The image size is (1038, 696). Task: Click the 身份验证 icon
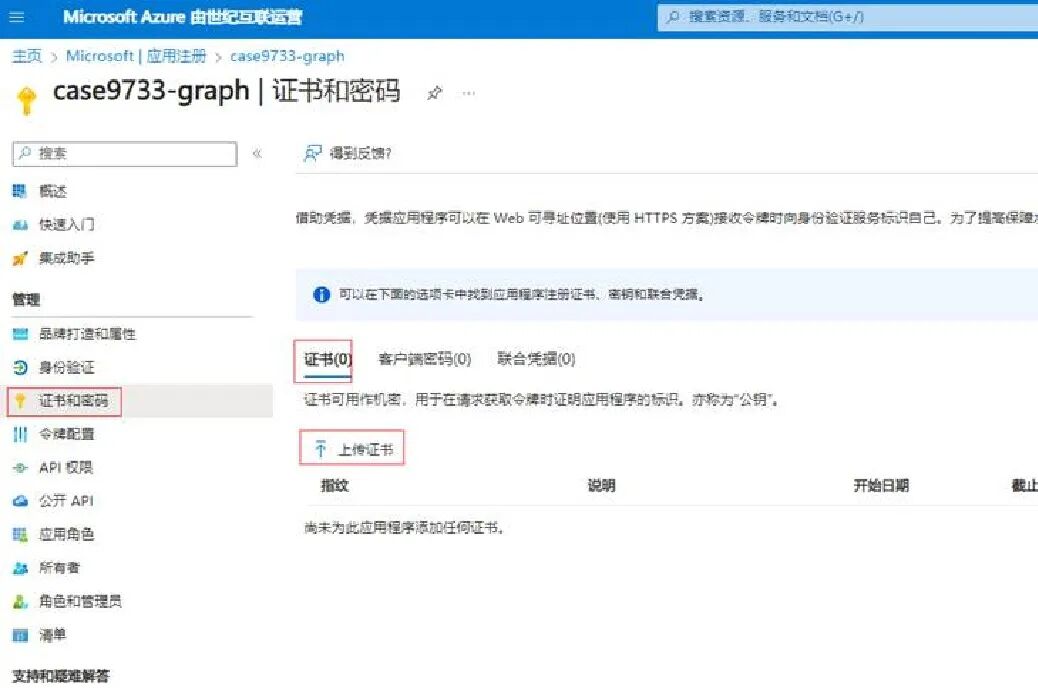pyautogui.click(x=20, y=368)
